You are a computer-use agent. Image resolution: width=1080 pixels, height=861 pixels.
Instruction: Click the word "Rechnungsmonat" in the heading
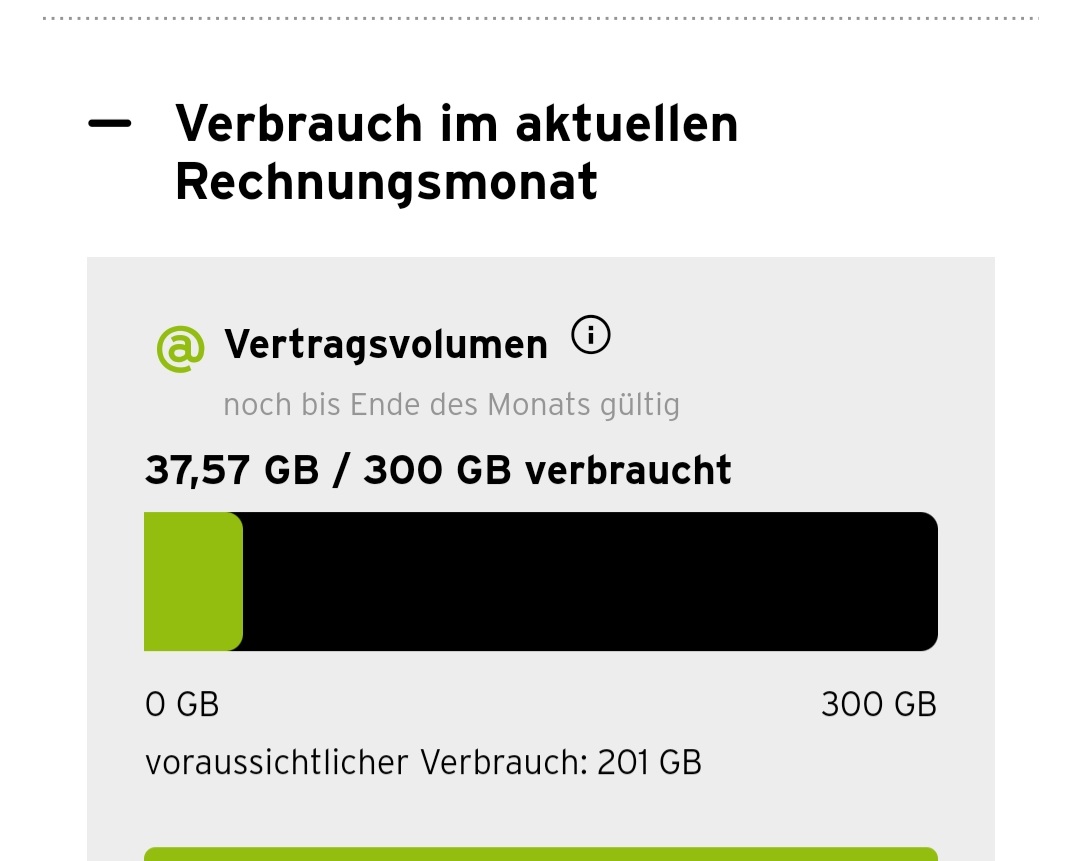point(386,183)
